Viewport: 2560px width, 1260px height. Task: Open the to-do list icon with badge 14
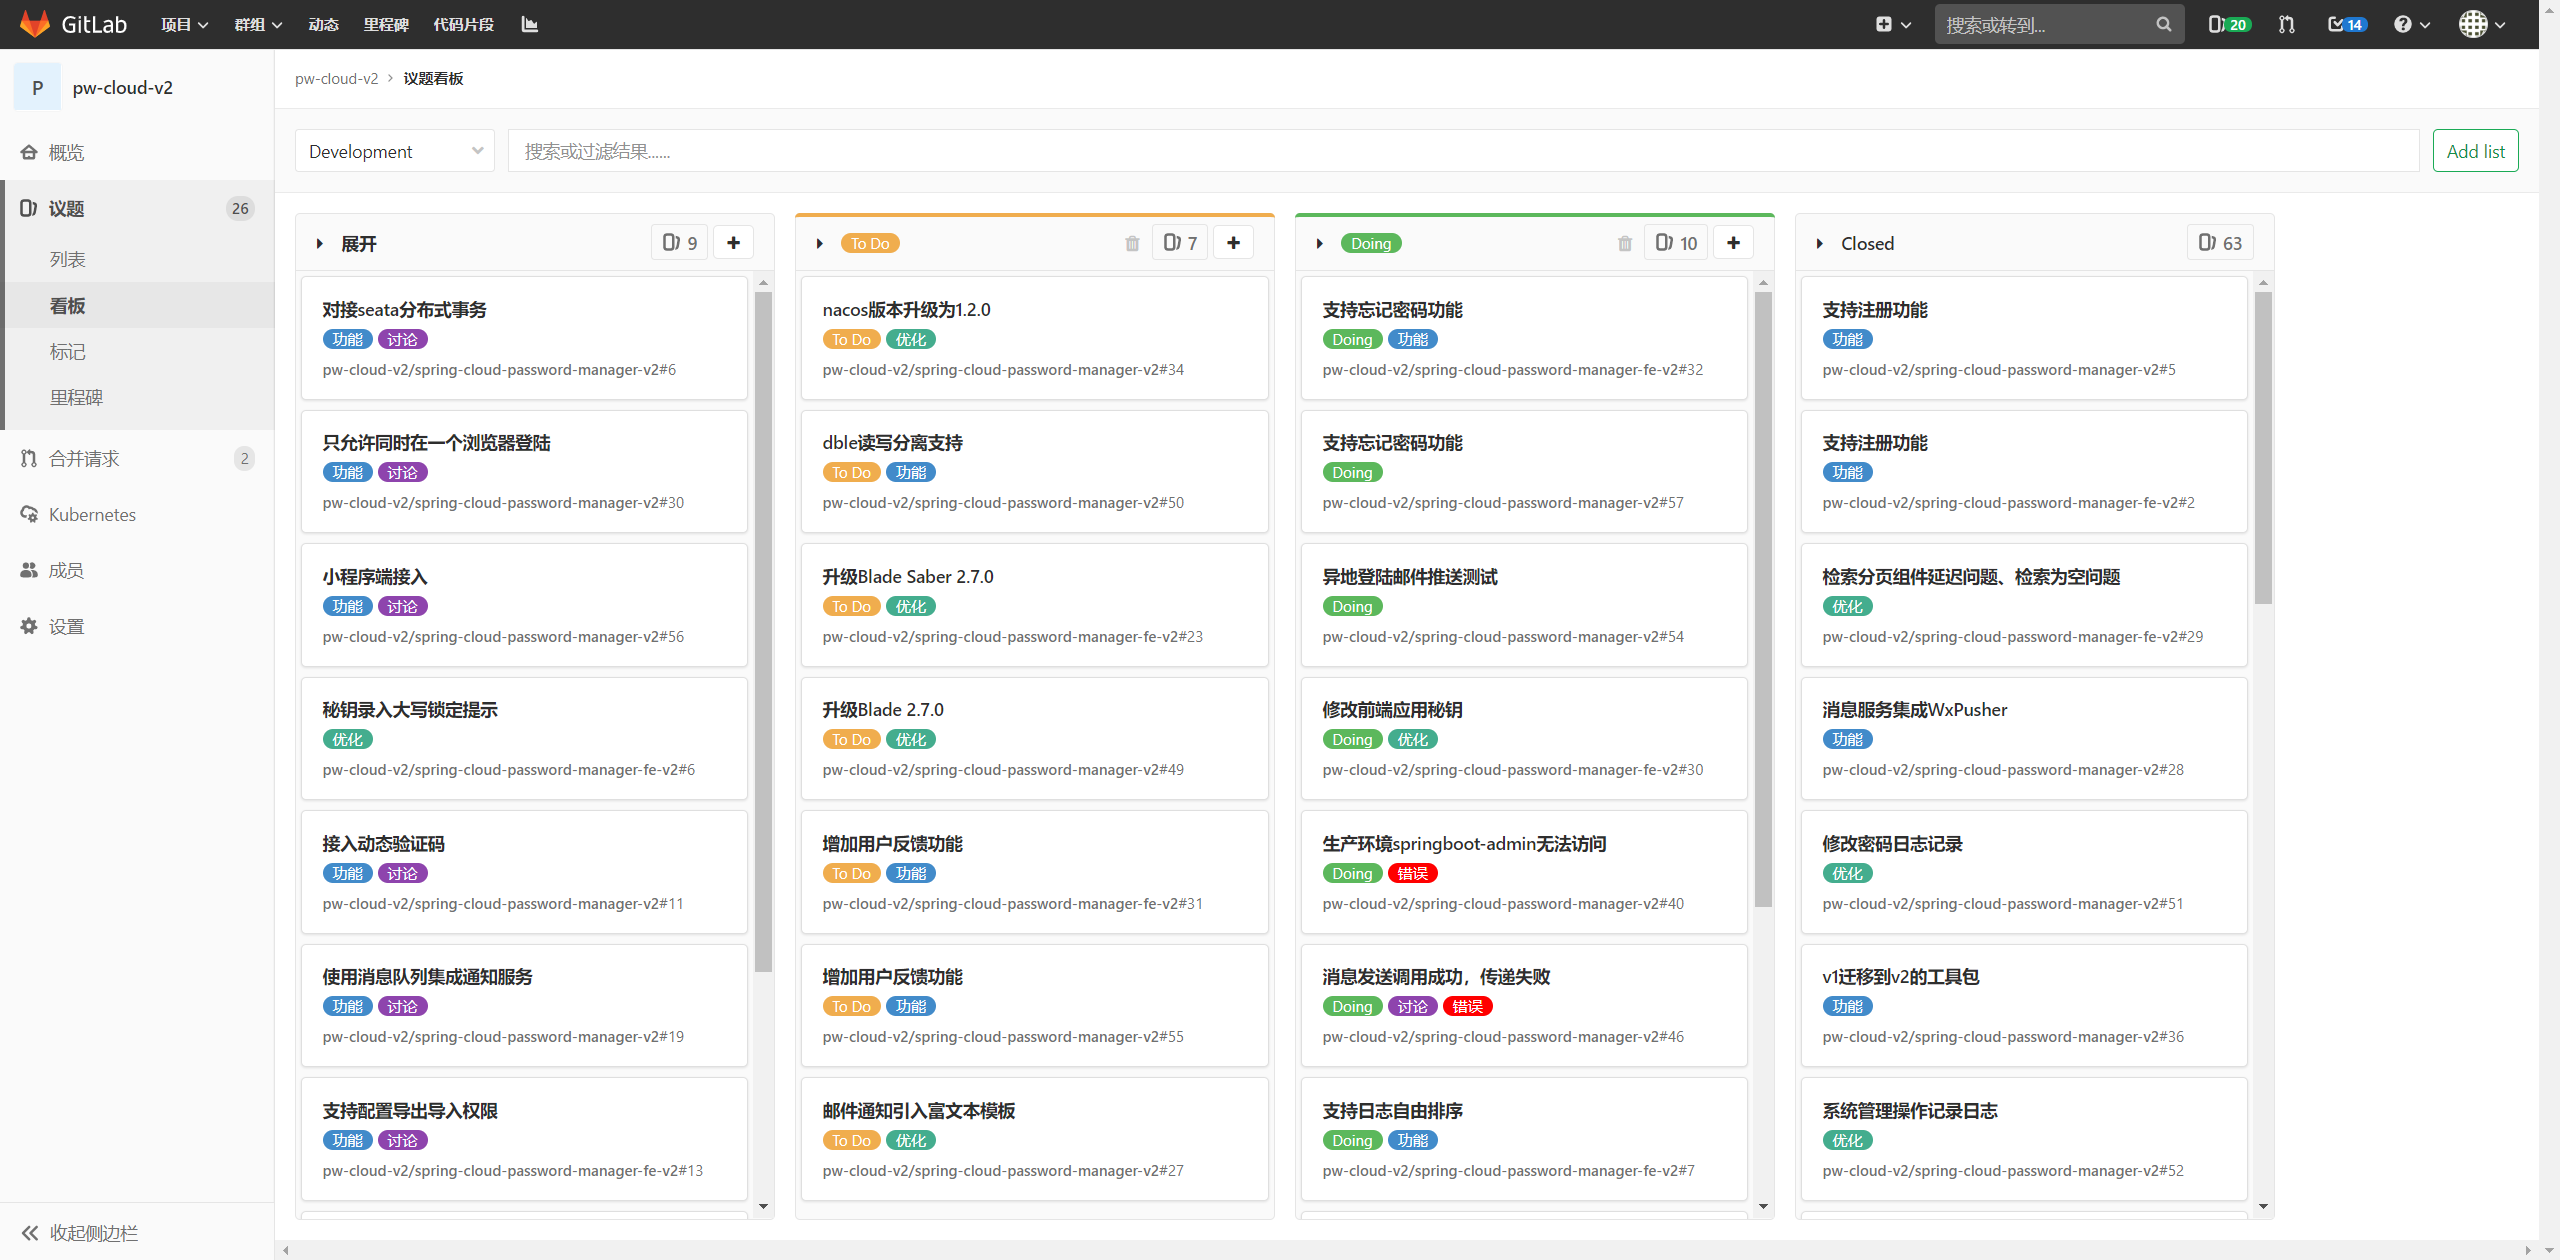coord(2346,24)
